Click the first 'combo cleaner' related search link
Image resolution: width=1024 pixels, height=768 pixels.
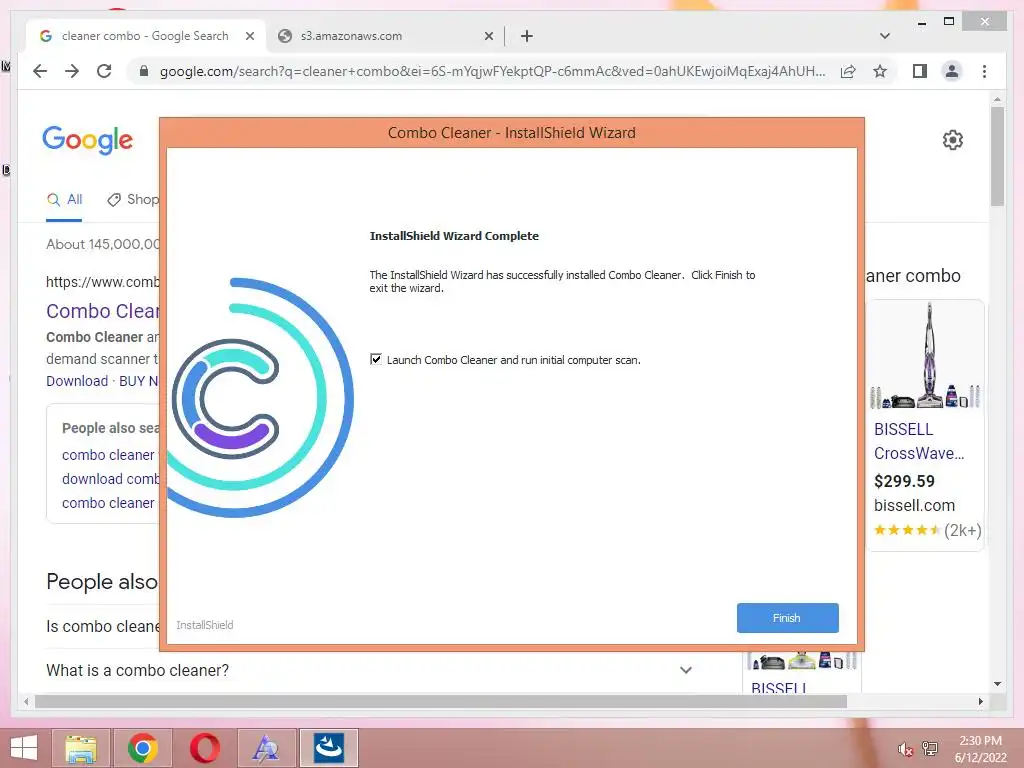coord(108,455)
